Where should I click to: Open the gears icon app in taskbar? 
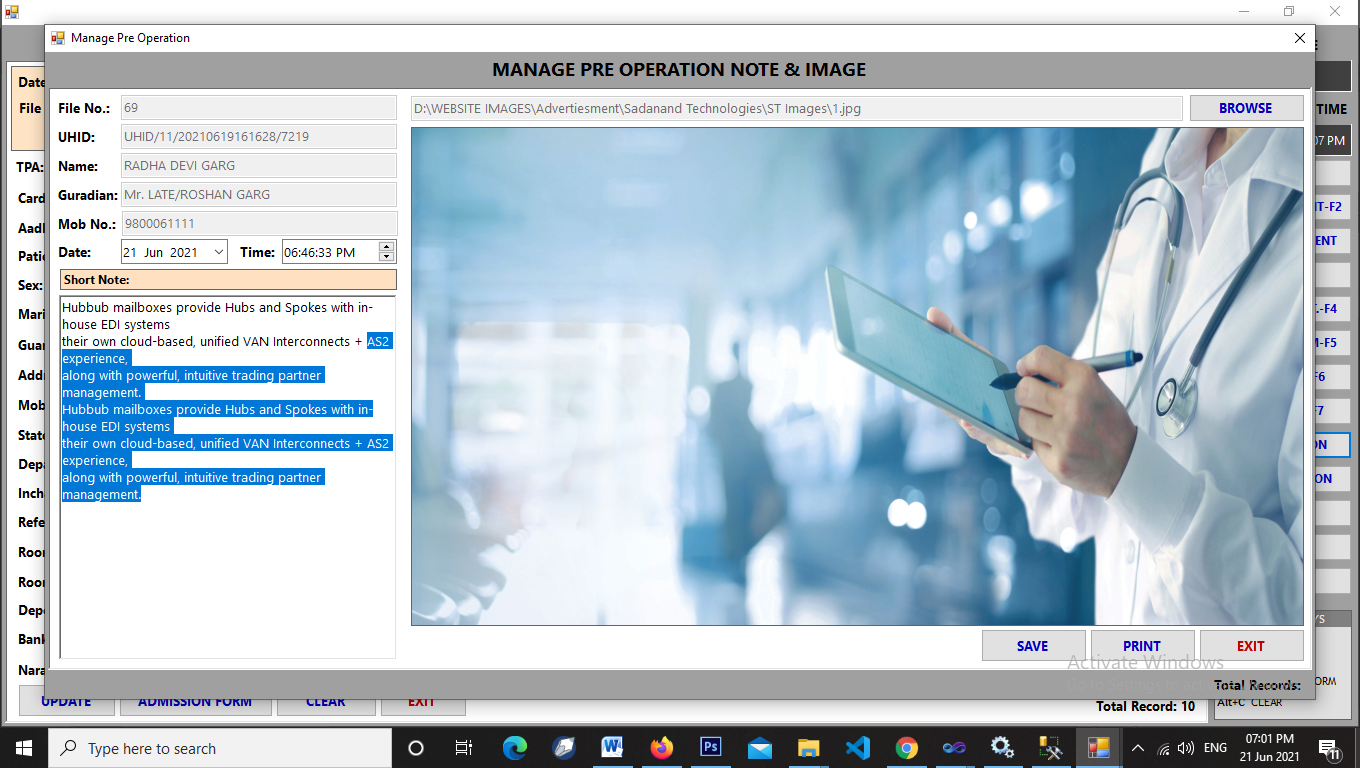click(x=1003, y=748)
